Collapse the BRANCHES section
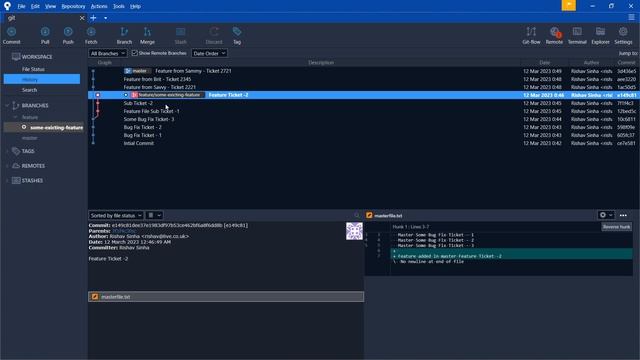This screenshot has height=360, width=640. click(7, 105)
